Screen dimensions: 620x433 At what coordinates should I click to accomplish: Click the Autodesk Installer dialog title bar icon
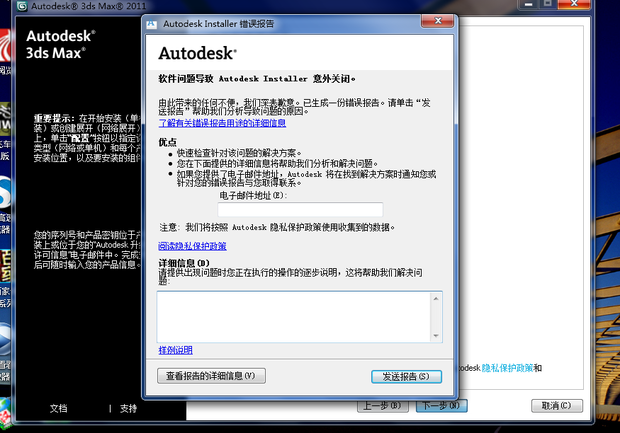pyautogui.click(x=151, y=24)
